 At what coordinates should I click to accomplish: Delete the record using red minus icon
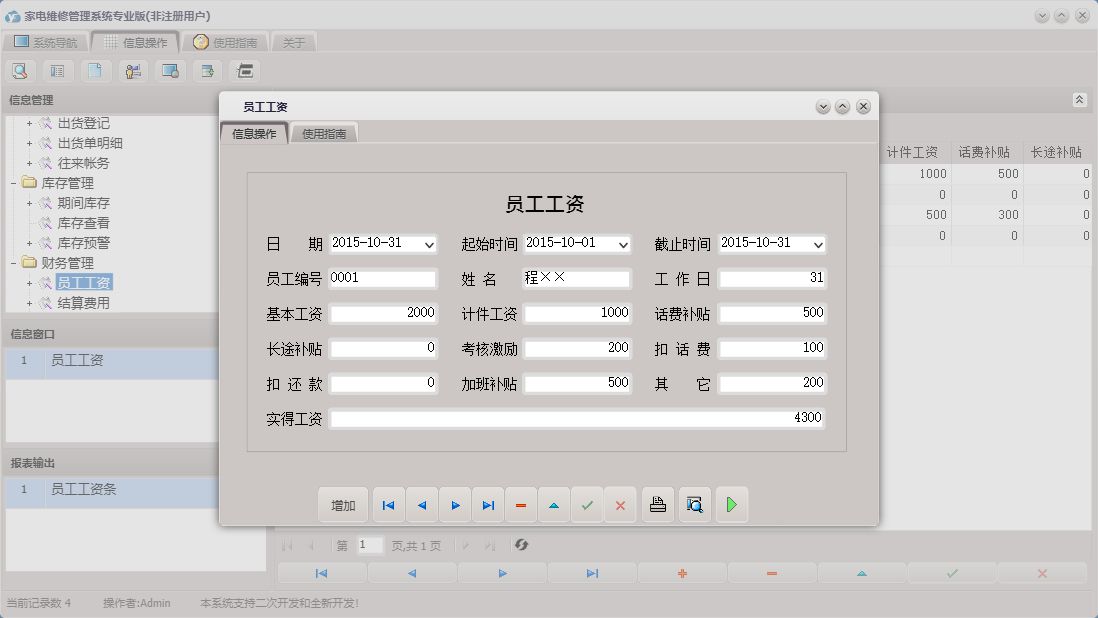click(520, 505)
